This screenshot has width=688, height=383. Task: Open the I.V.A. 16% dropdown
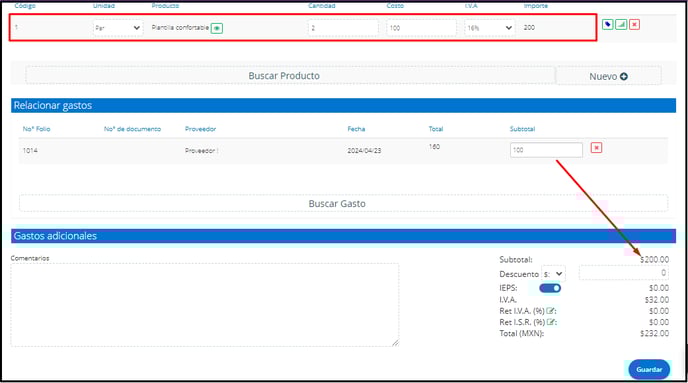(x=489, y=28)
